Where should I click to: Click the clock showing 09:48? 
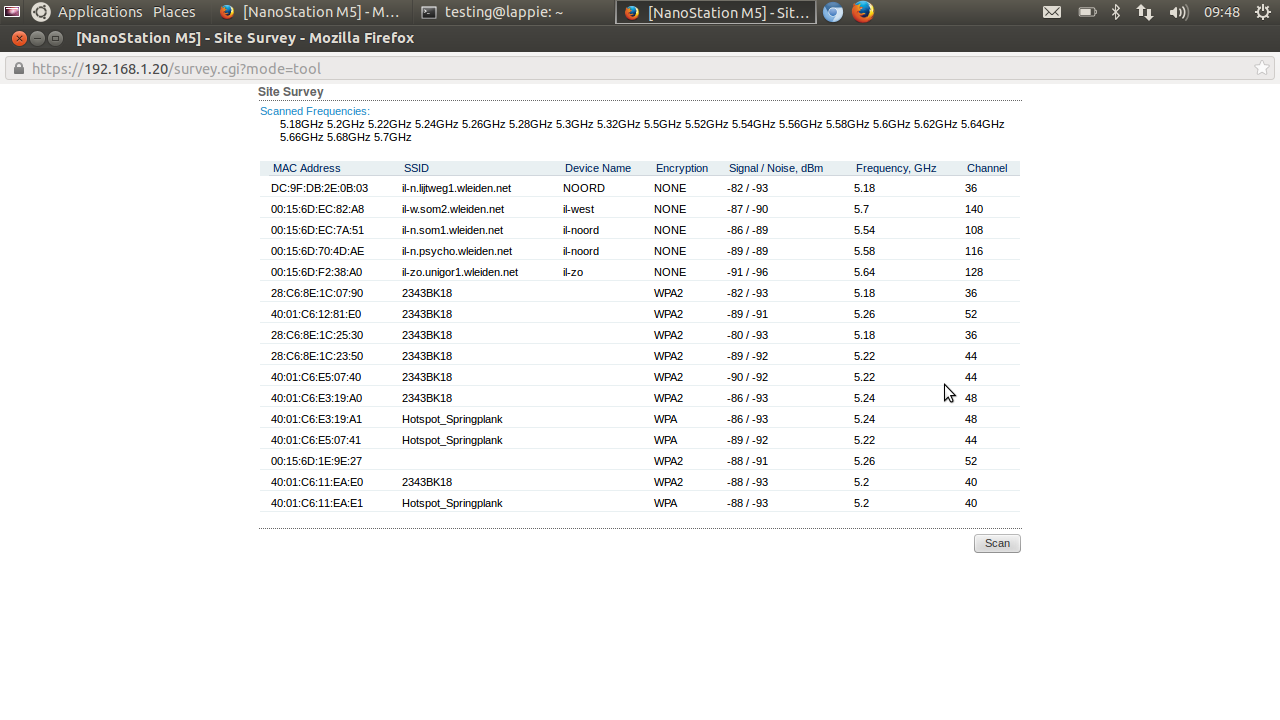pos(1222,12)
